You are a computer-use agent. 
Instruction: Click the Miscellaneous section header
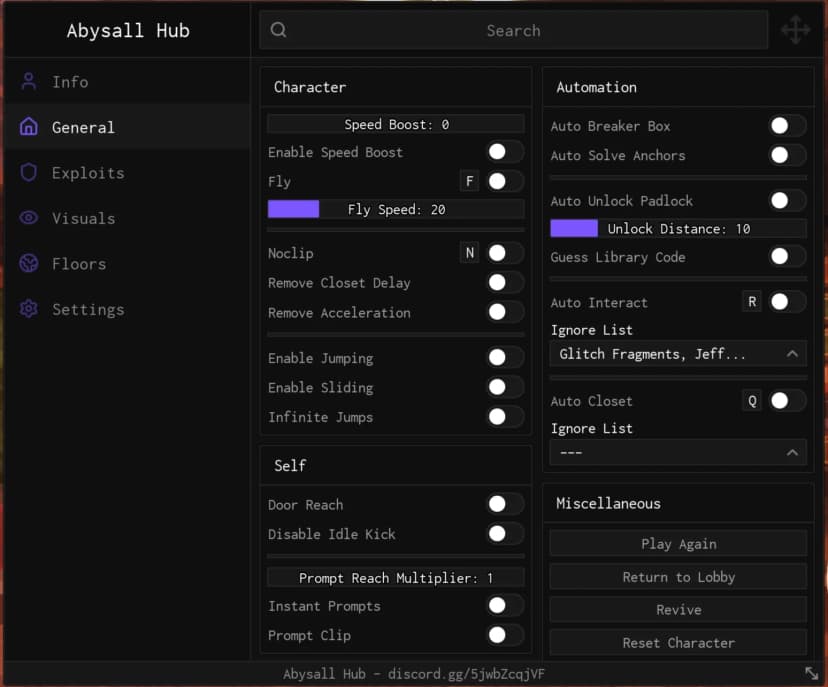click(x=608, y=503)
